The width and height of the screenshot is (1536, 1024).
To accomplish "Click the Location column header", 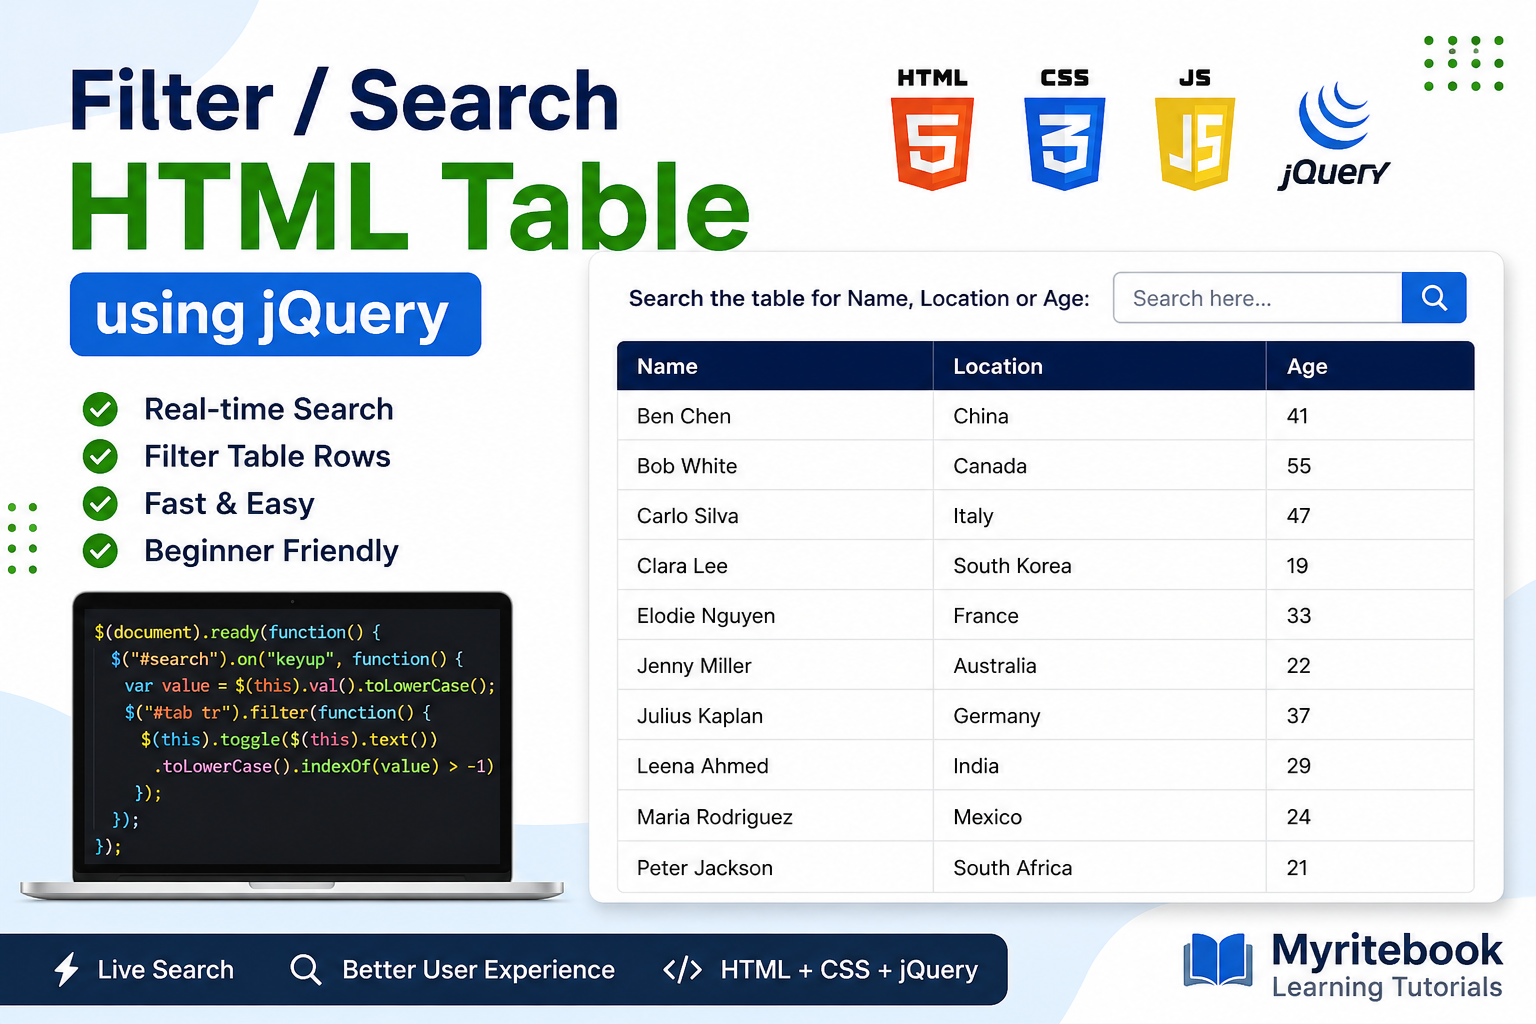I will click(x=1099, y=366).
